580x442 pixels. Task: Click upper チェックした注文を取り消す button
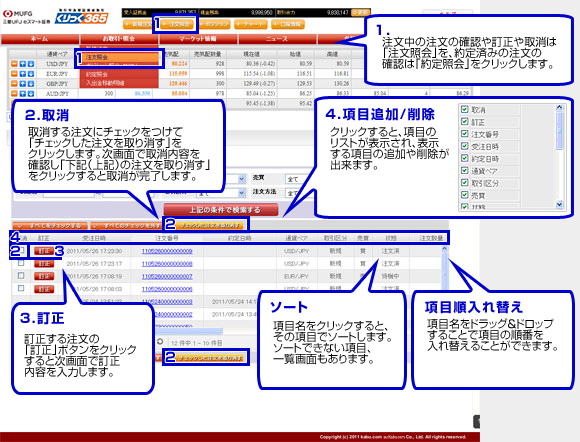click(210, 225)
